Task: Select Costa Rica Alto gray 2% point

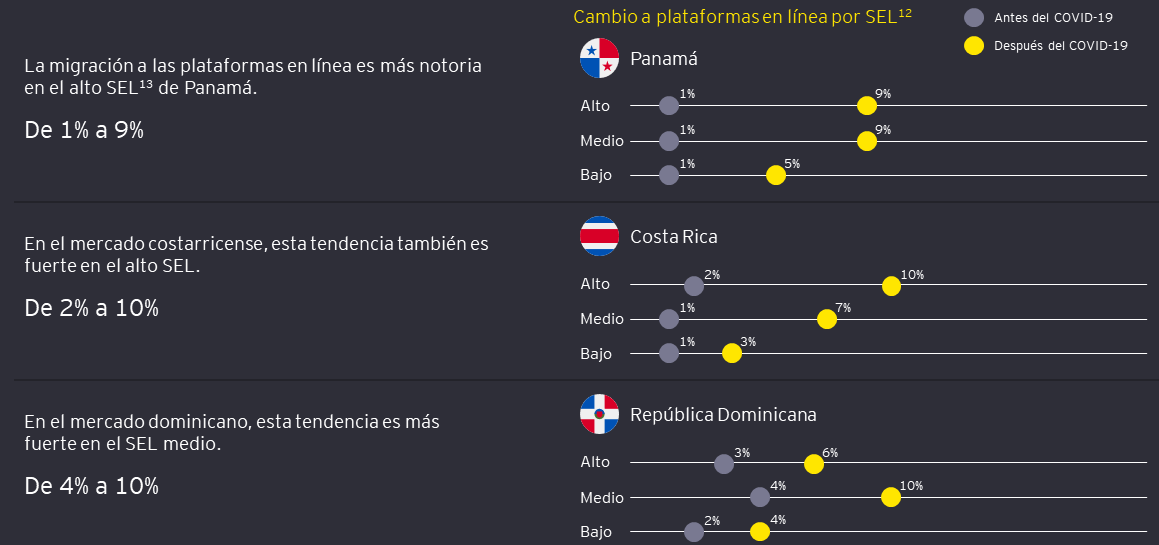Action: pyautogui.click(x=694, y=286)
